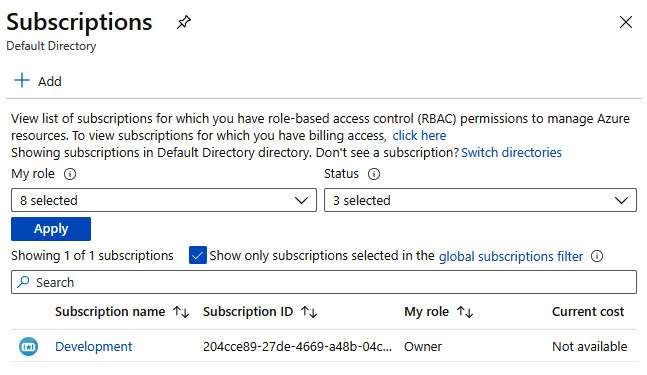Show the My role info tooltip icon
Viewport: 647px width, 375px height.
coord(70,174)
